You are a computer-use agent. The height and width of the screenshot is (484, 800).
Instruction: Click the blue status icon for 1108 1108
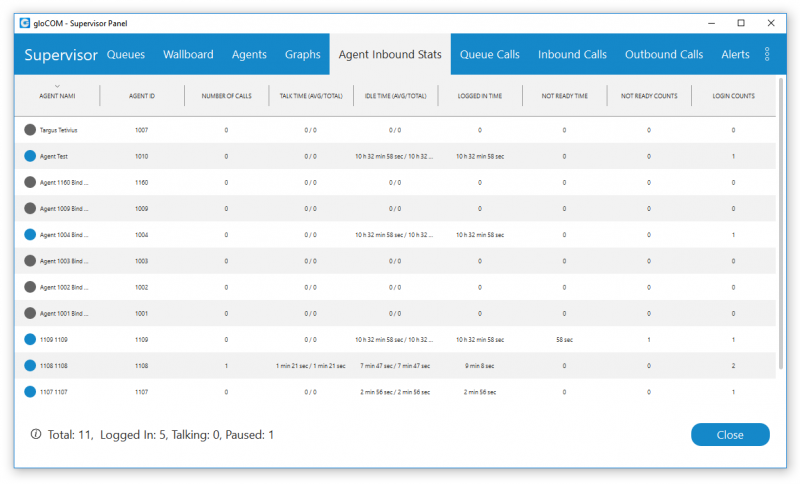[x=30, y=366]
